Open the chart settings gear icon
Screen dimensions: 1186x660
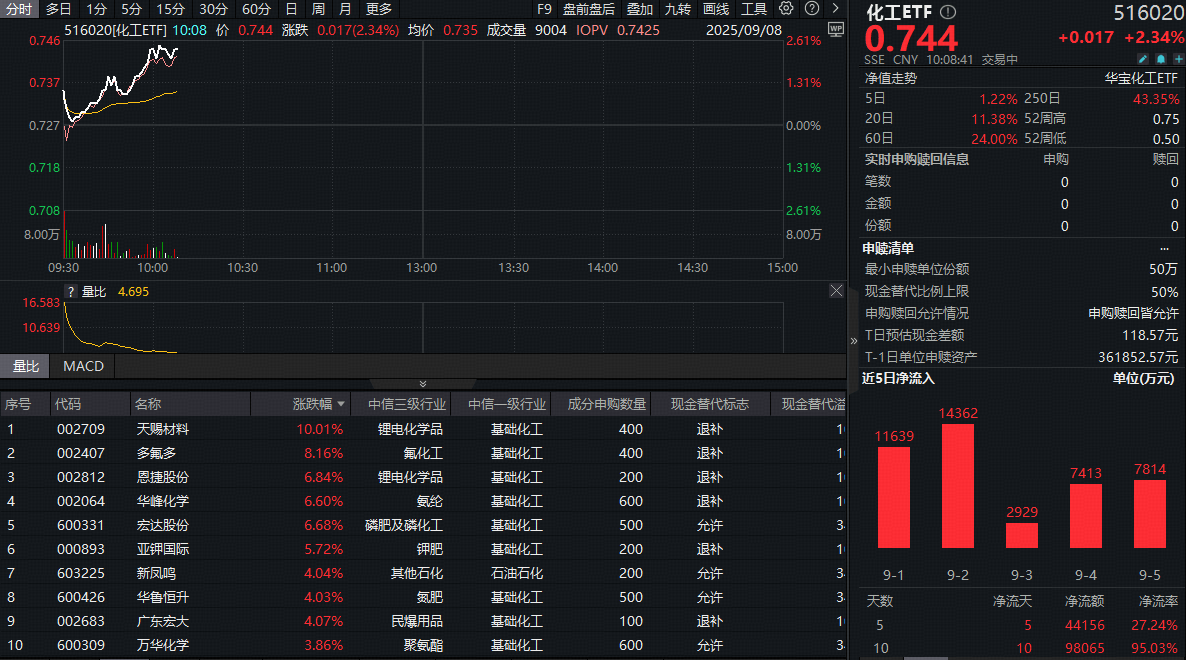(786, 9)
